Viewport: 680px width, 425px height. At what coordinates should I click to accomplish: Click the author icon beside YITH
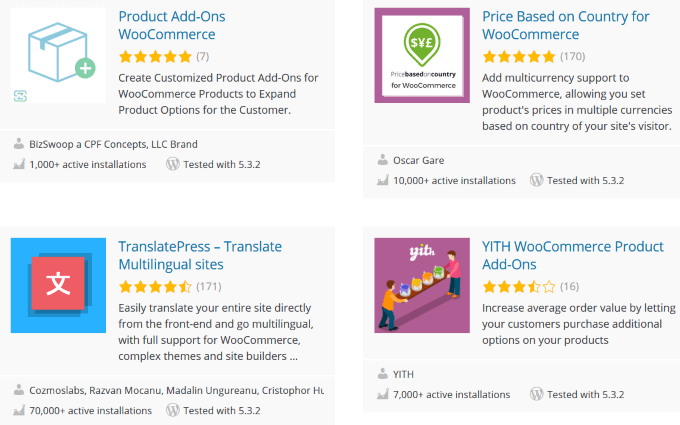(x=383, y=375)
